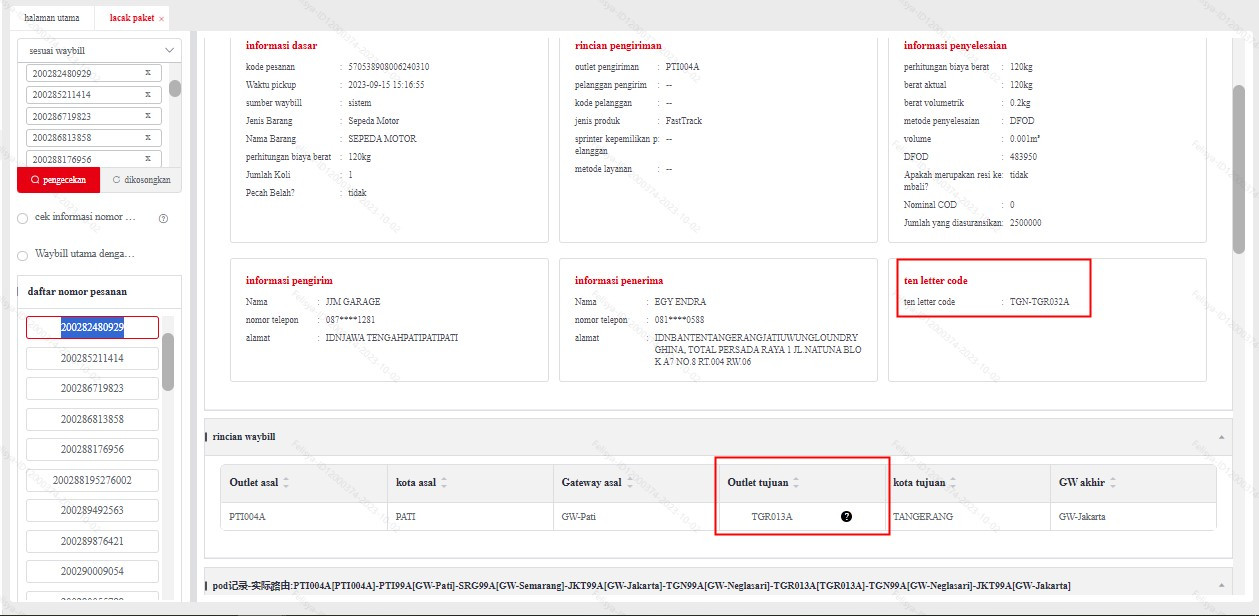This screenshot has height=616, width=1259.
Task: Click the help icon beside cek informasi nomor
Action: [163, 218]
